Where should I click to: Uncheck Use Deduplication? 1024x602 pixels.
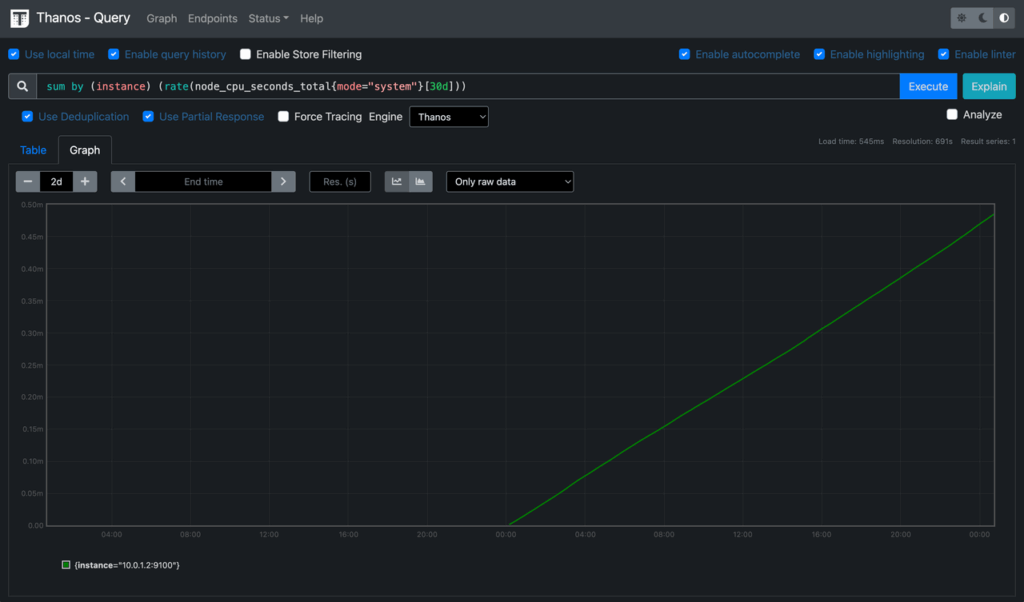point(27,116)
